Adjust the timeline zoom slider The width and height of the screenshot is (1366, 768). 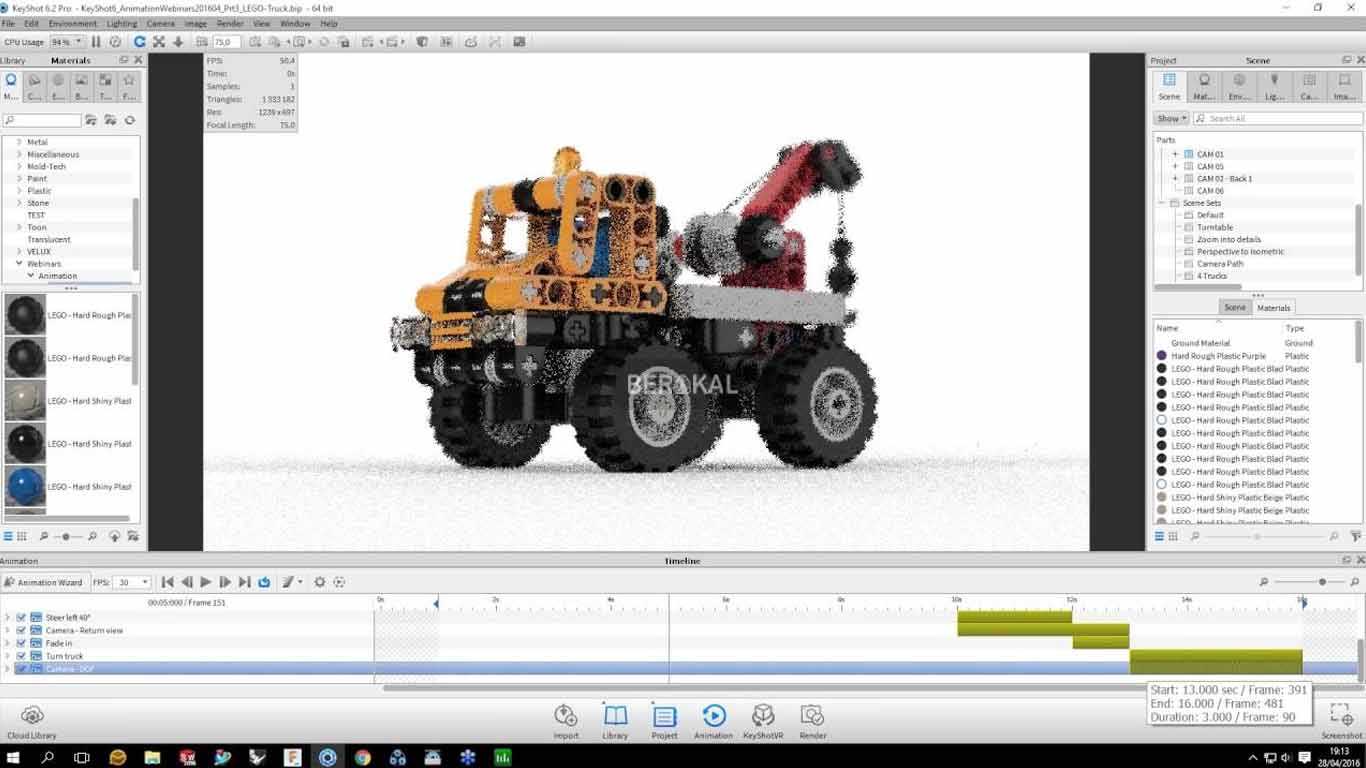click(1322, 582)
